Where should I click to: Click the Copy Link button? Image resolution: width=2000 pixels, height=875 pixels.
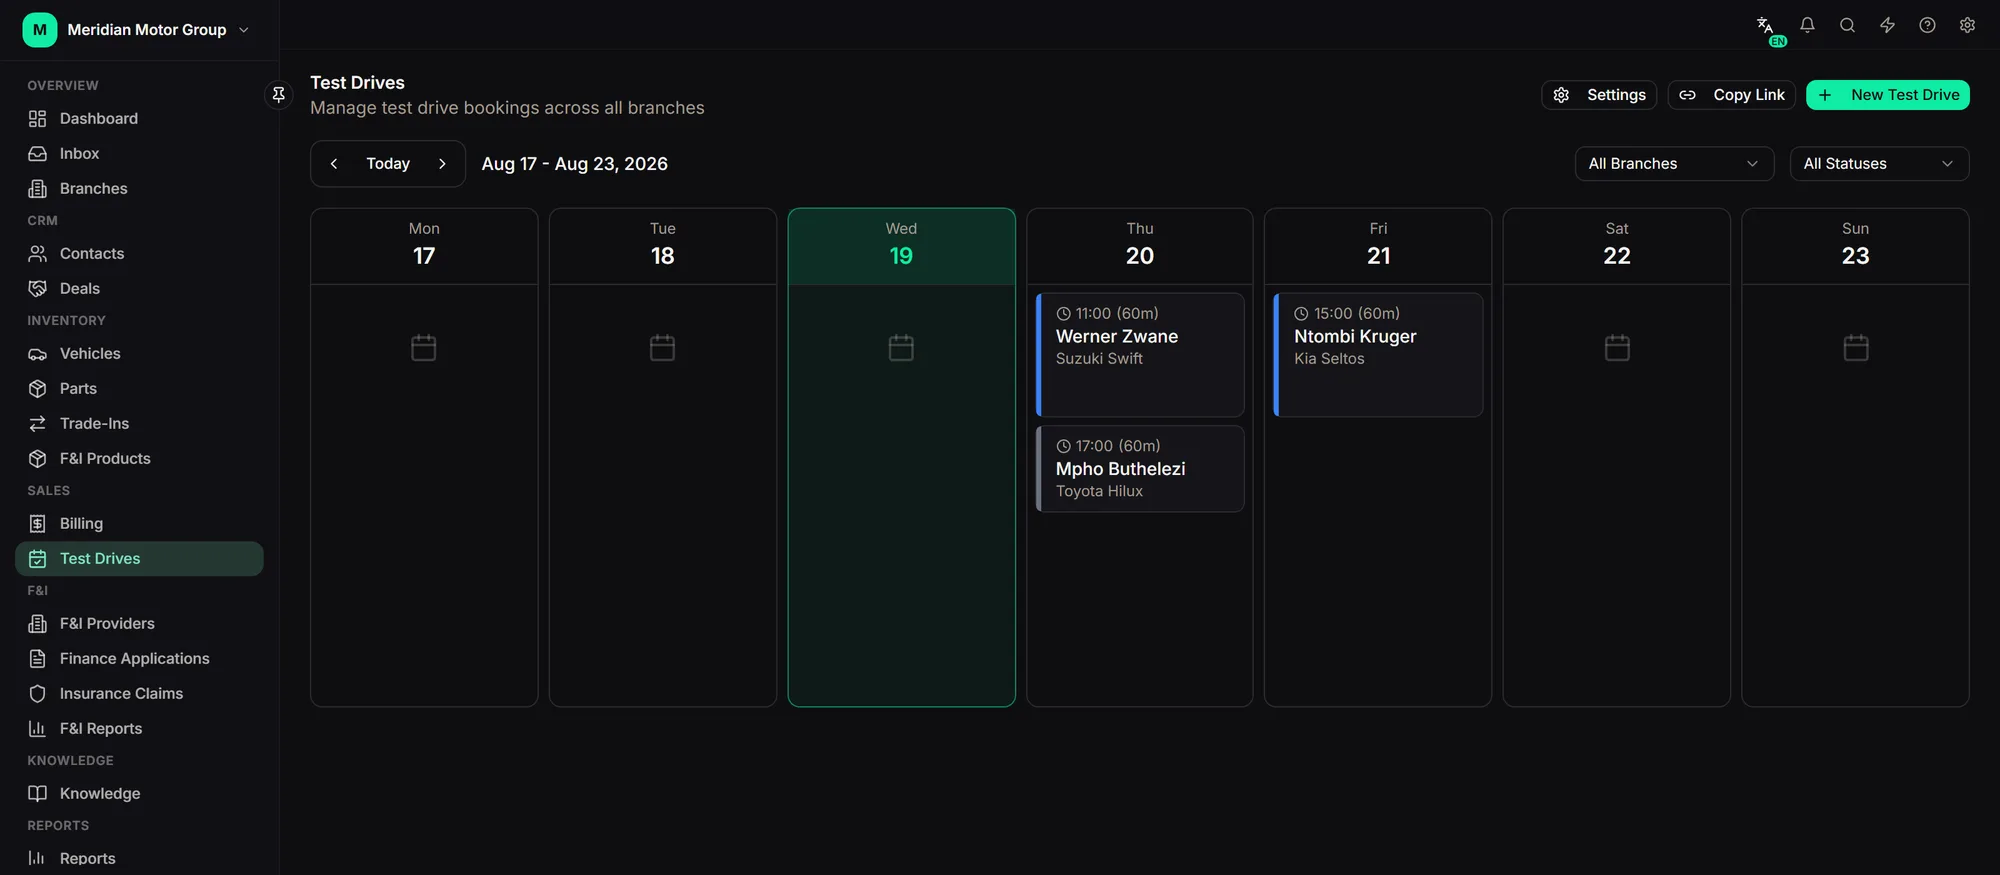[x=1731, y=95]
